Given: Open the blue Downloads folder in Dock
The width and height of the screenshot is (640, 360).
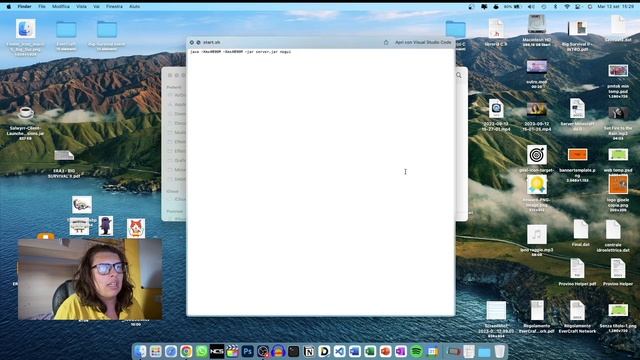Looking at the screenshot, I should point(484,352).
